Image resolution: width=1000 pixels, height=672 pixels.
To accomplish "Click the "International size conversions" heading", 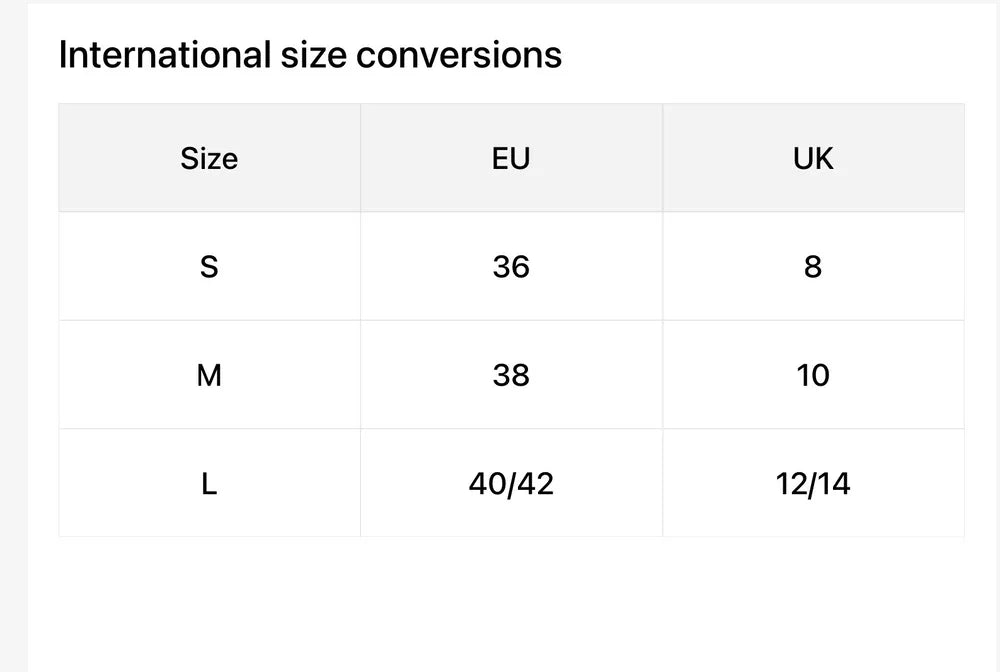I will 310,55.
